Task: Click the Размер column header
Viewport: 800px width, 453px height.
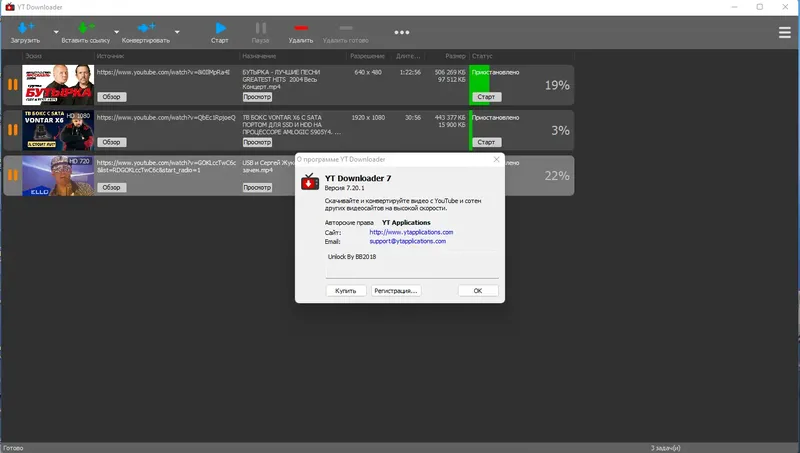Action: [455, 56]
